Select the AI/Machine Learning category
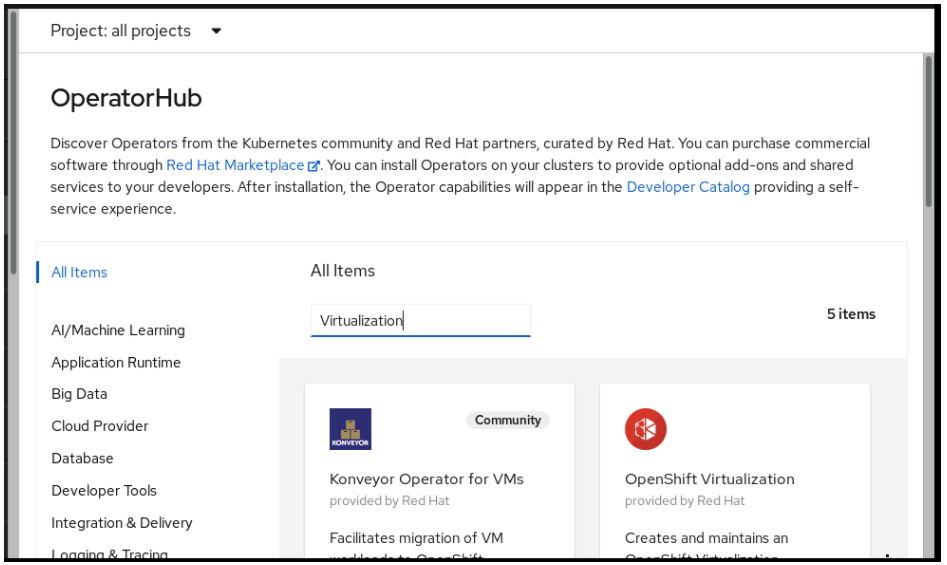 118,330
